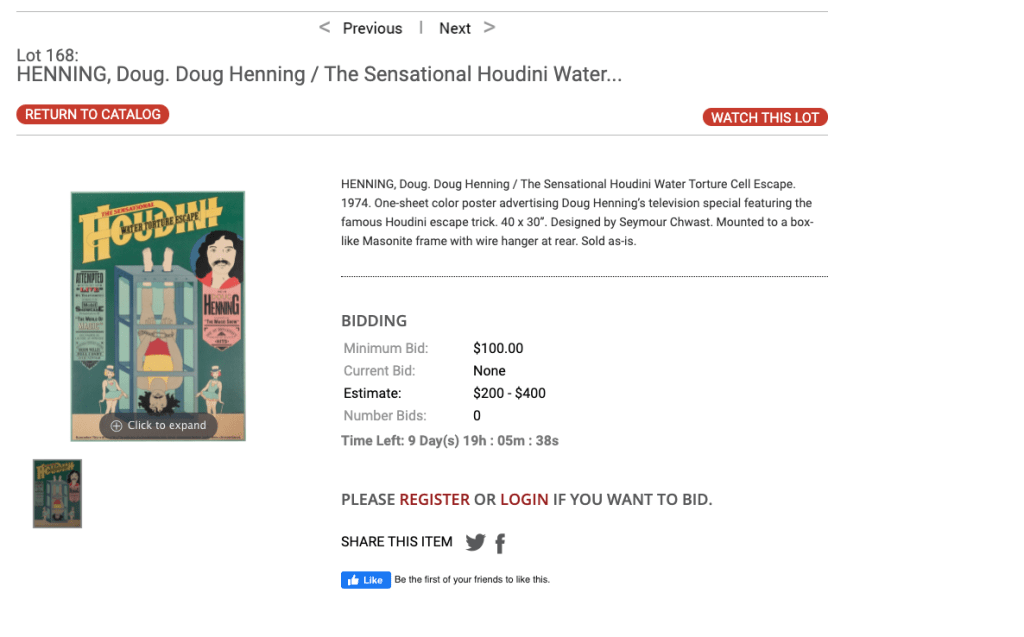Click Watch This Lot button

point(765,118)
